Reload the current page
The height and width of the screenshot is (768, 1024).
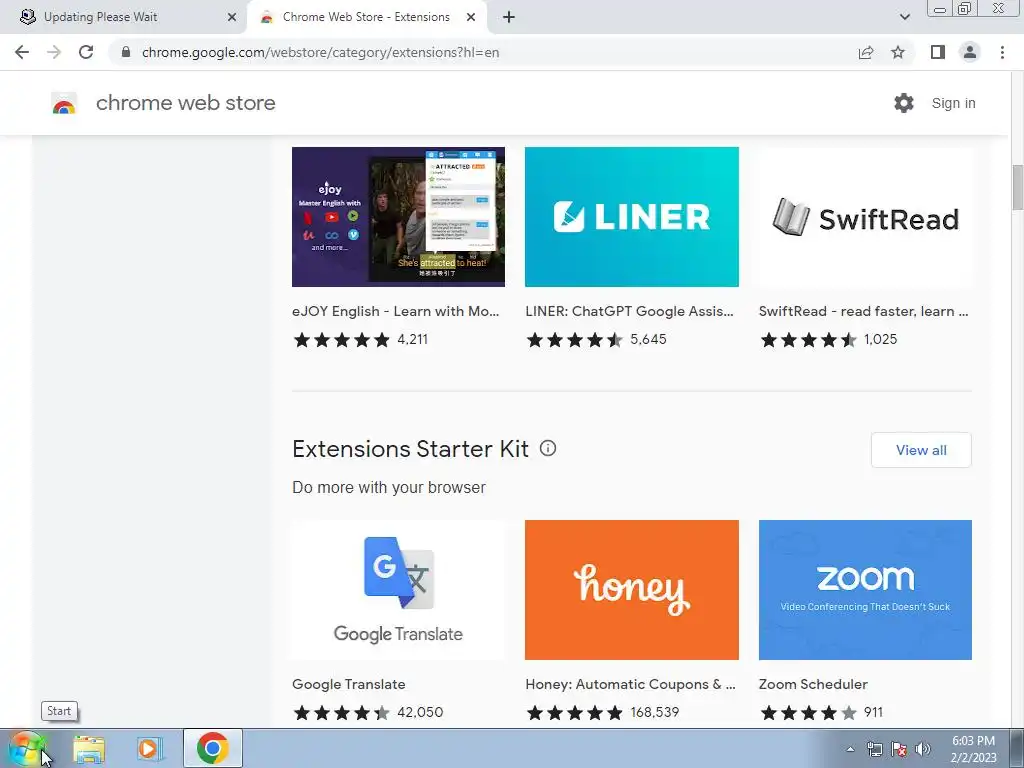[x=86, y=52]
